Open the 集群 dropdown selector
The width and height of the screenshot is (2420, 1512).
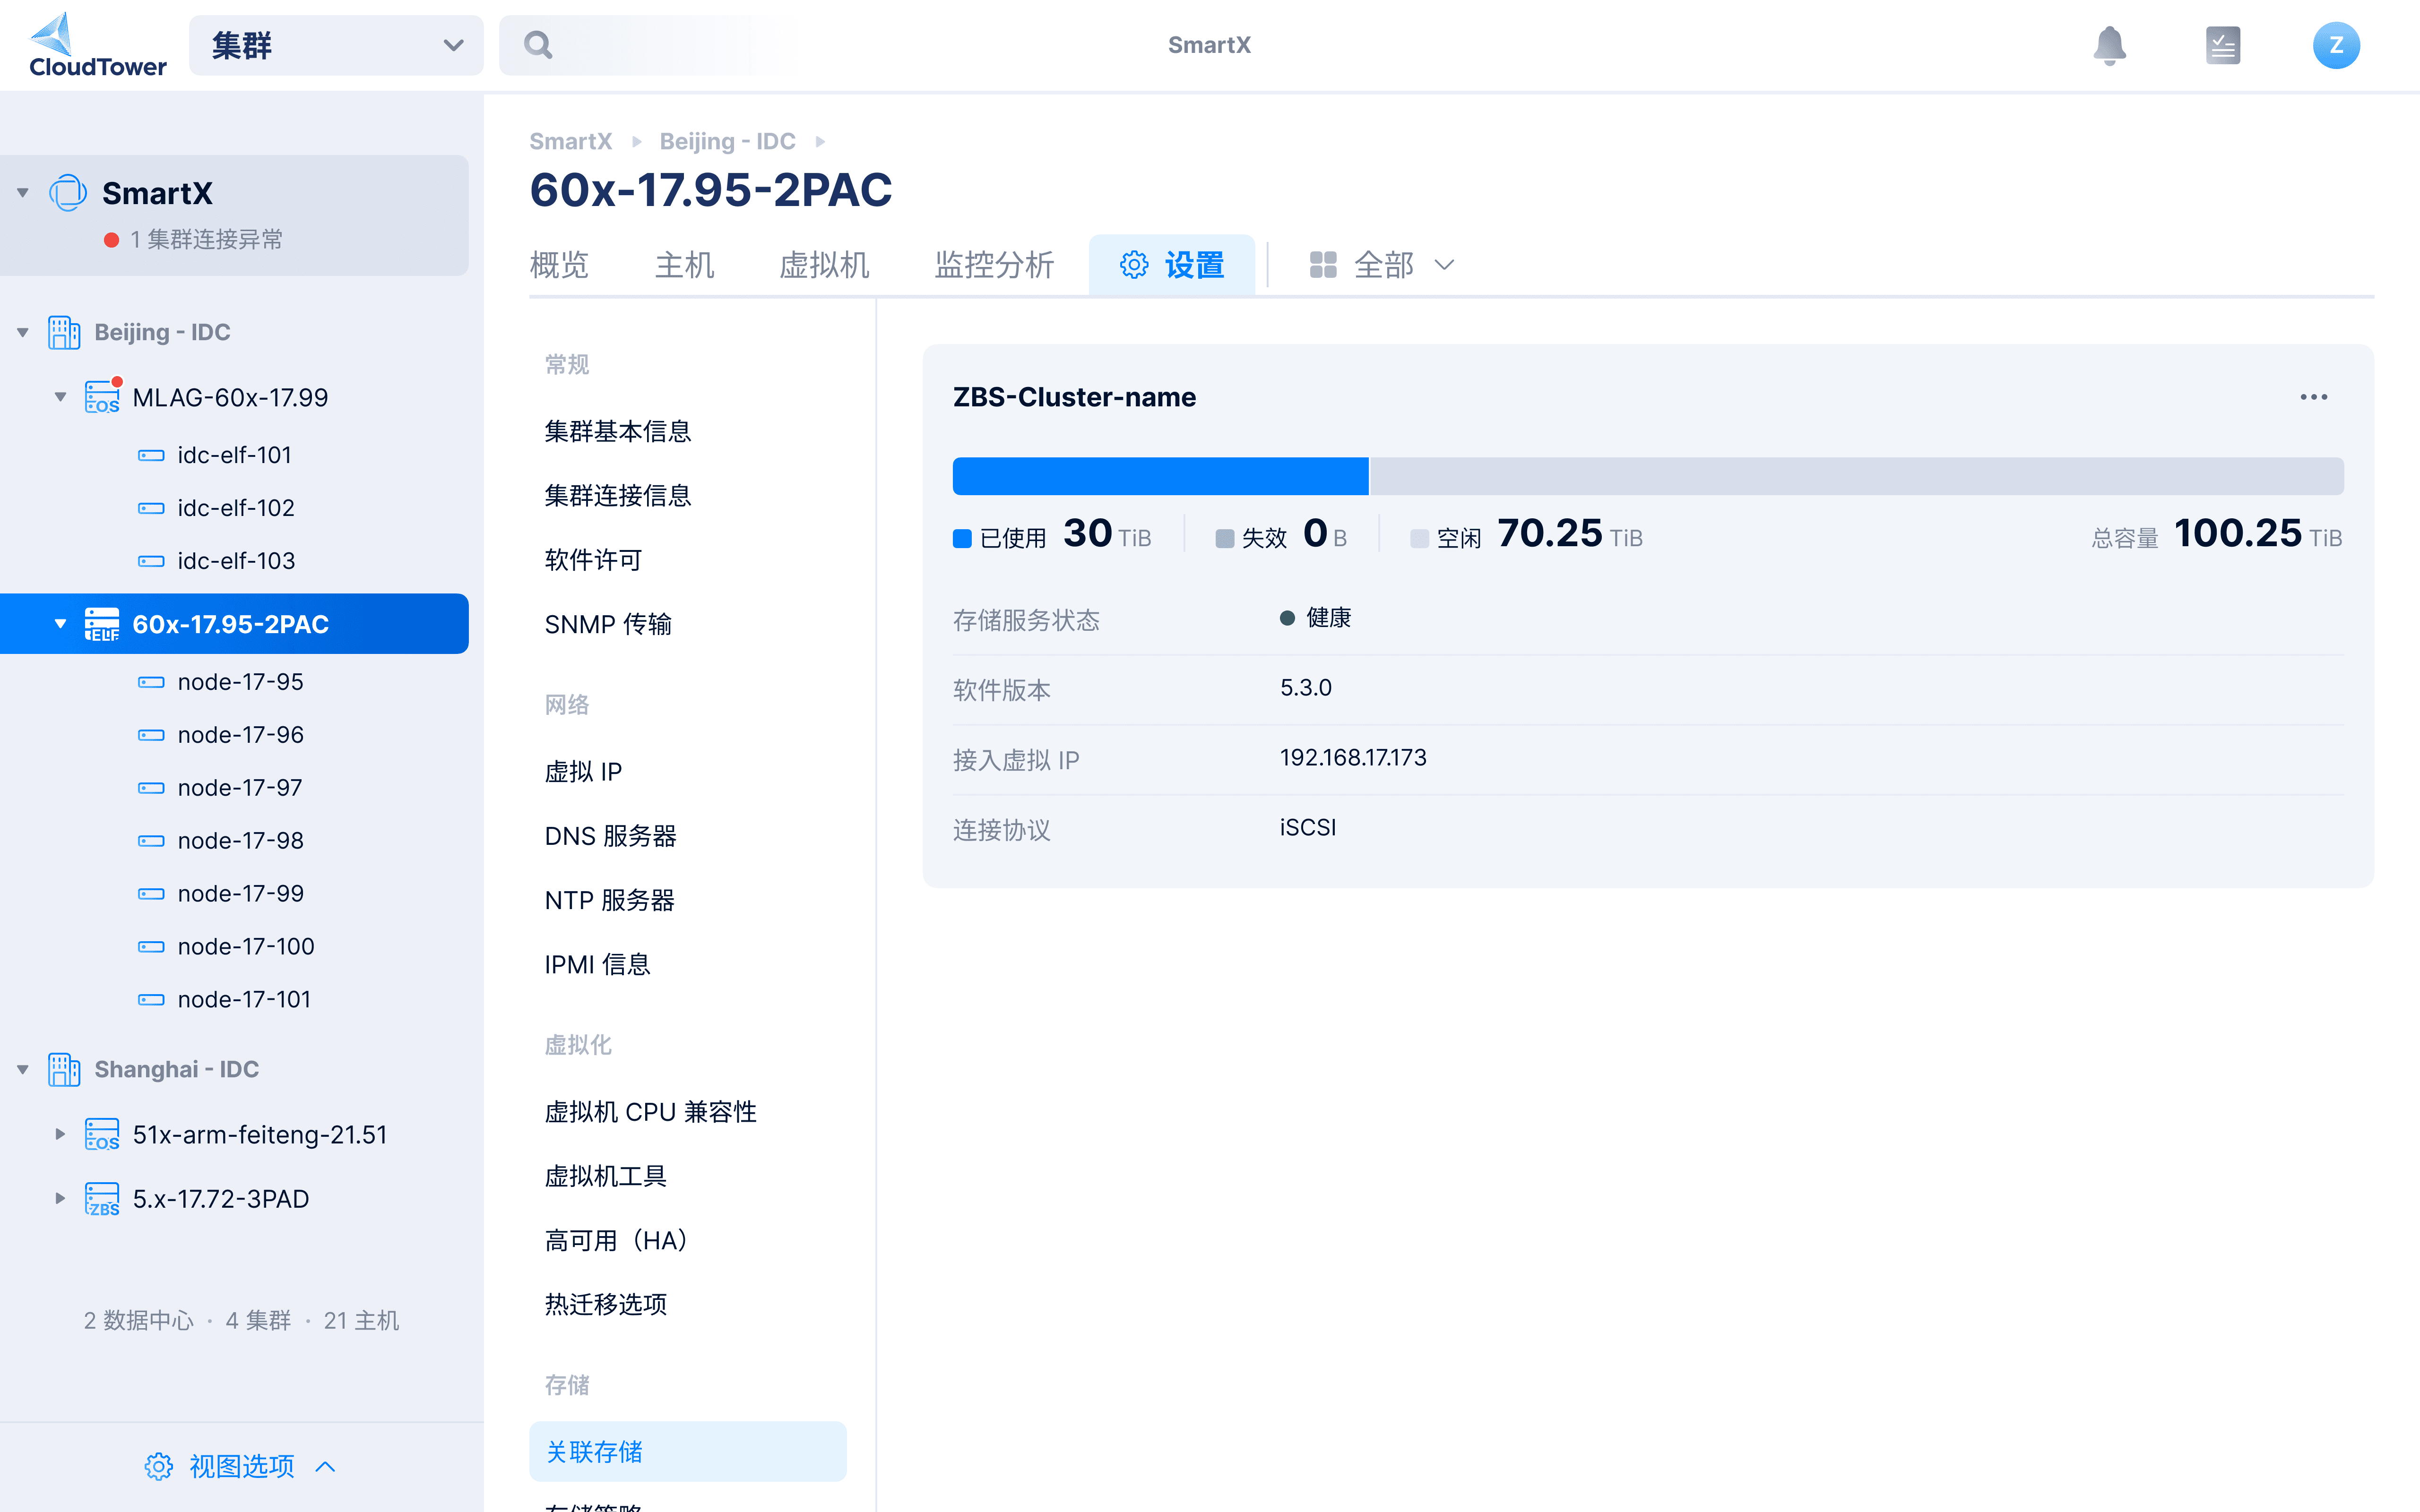click(x=336, y=45)
